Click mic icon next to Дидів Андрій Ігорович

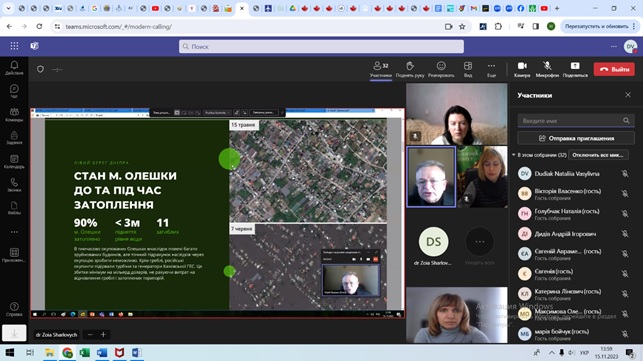(625, 234)
